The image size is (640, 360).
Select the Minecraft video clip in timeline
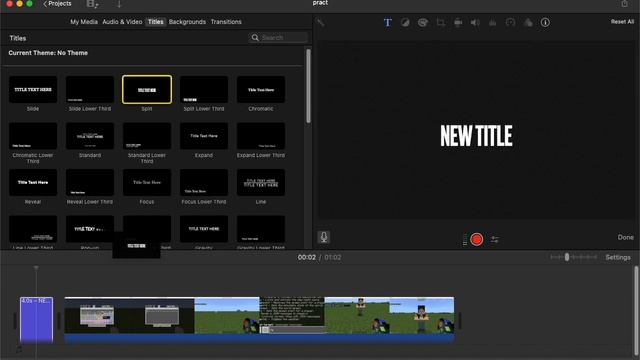(259, 319)
